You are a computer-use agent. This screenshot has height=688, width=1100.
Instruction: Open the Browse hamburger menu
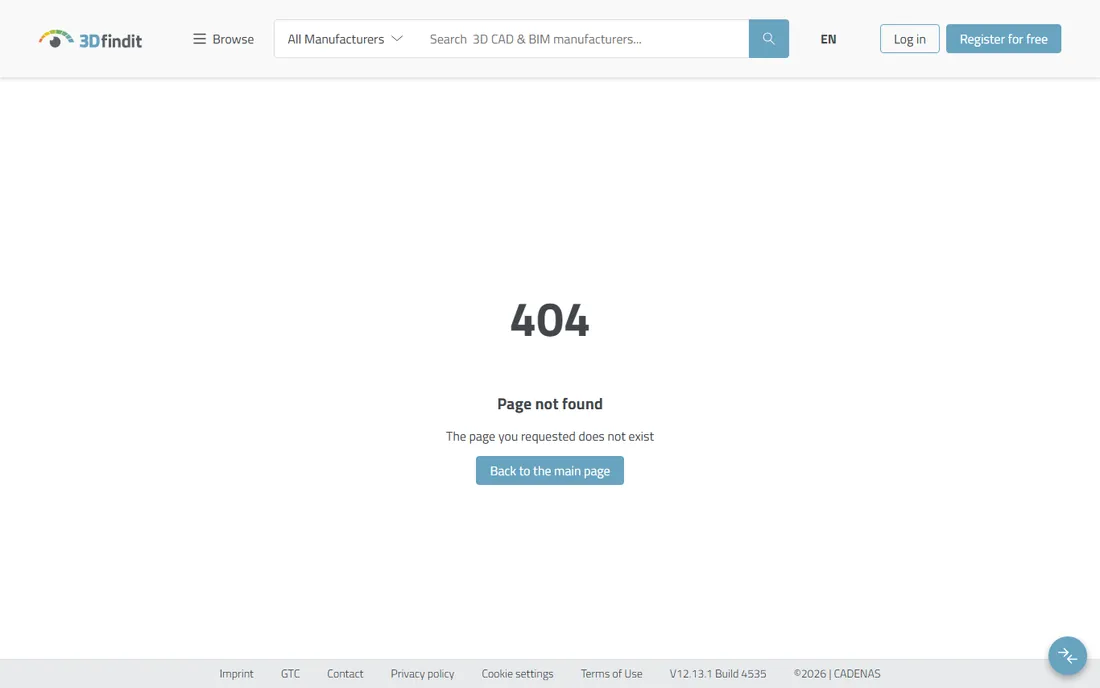point(223,39)
